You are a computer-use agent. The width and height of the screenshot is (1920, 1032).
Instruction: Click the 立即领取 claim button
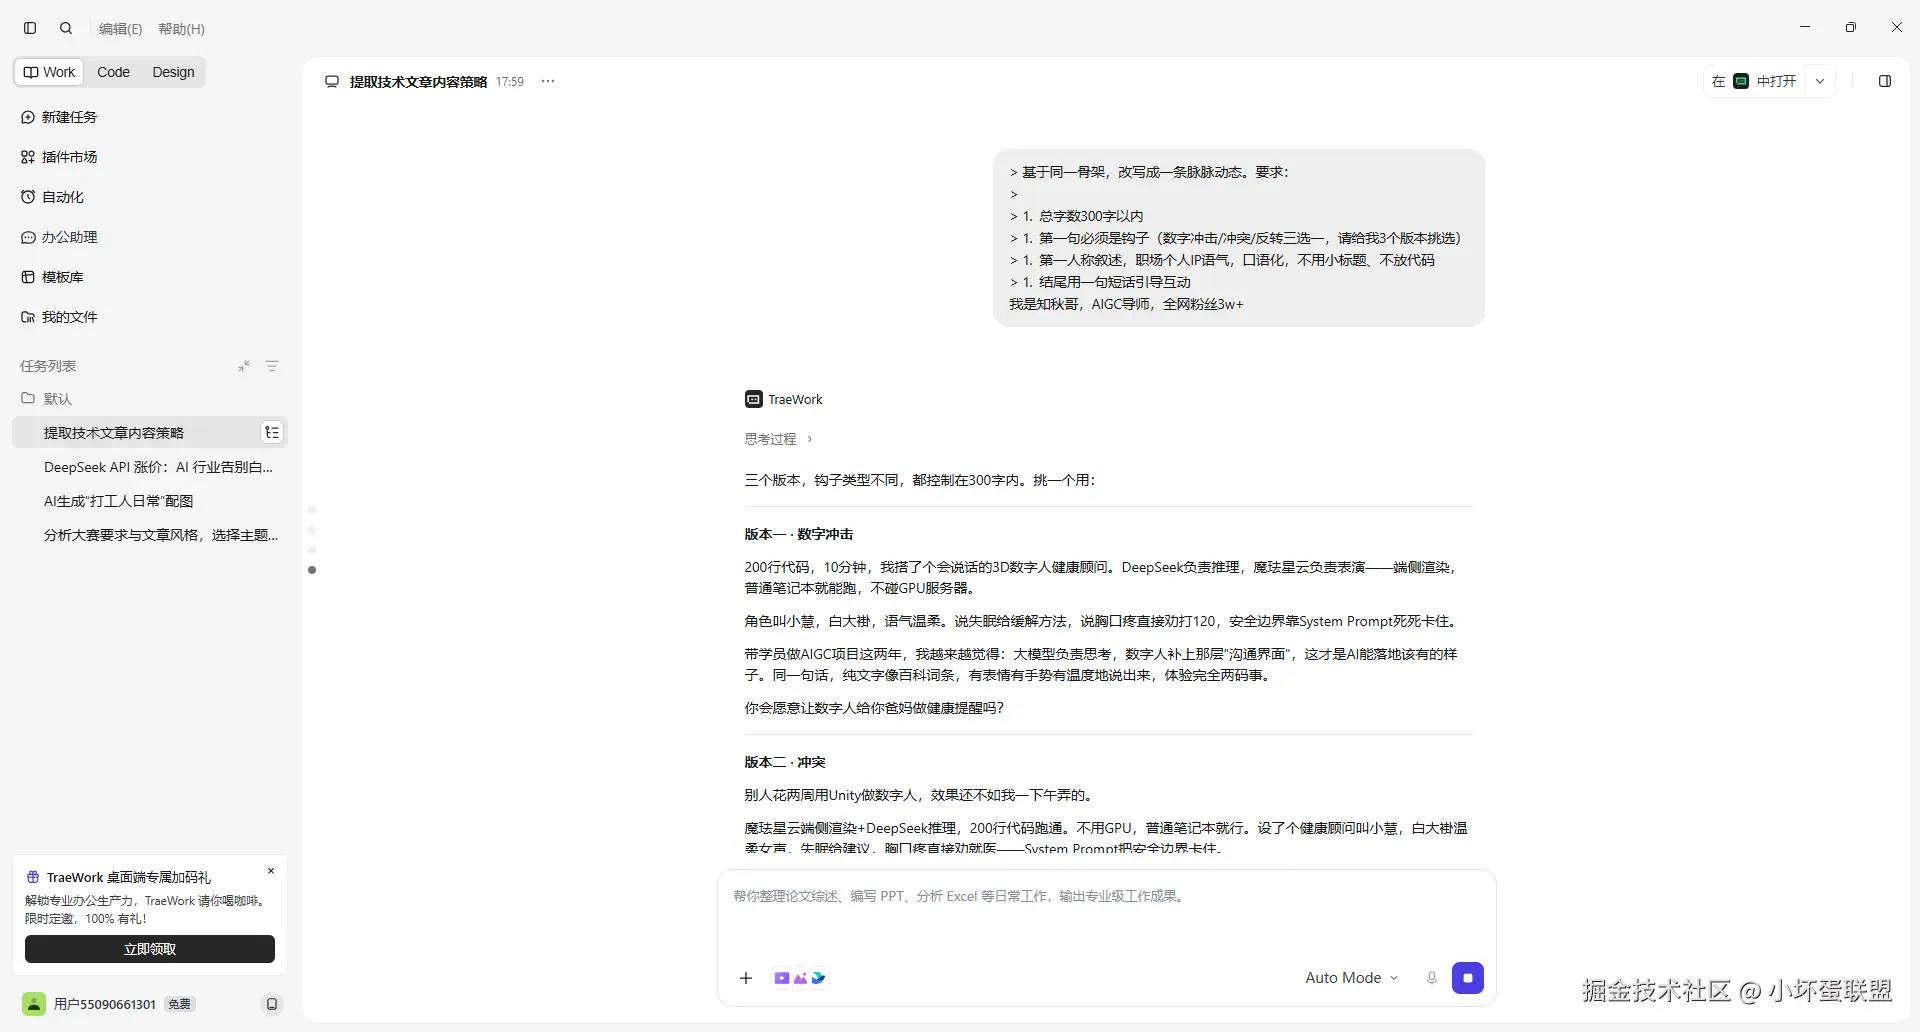click(150, 949)
